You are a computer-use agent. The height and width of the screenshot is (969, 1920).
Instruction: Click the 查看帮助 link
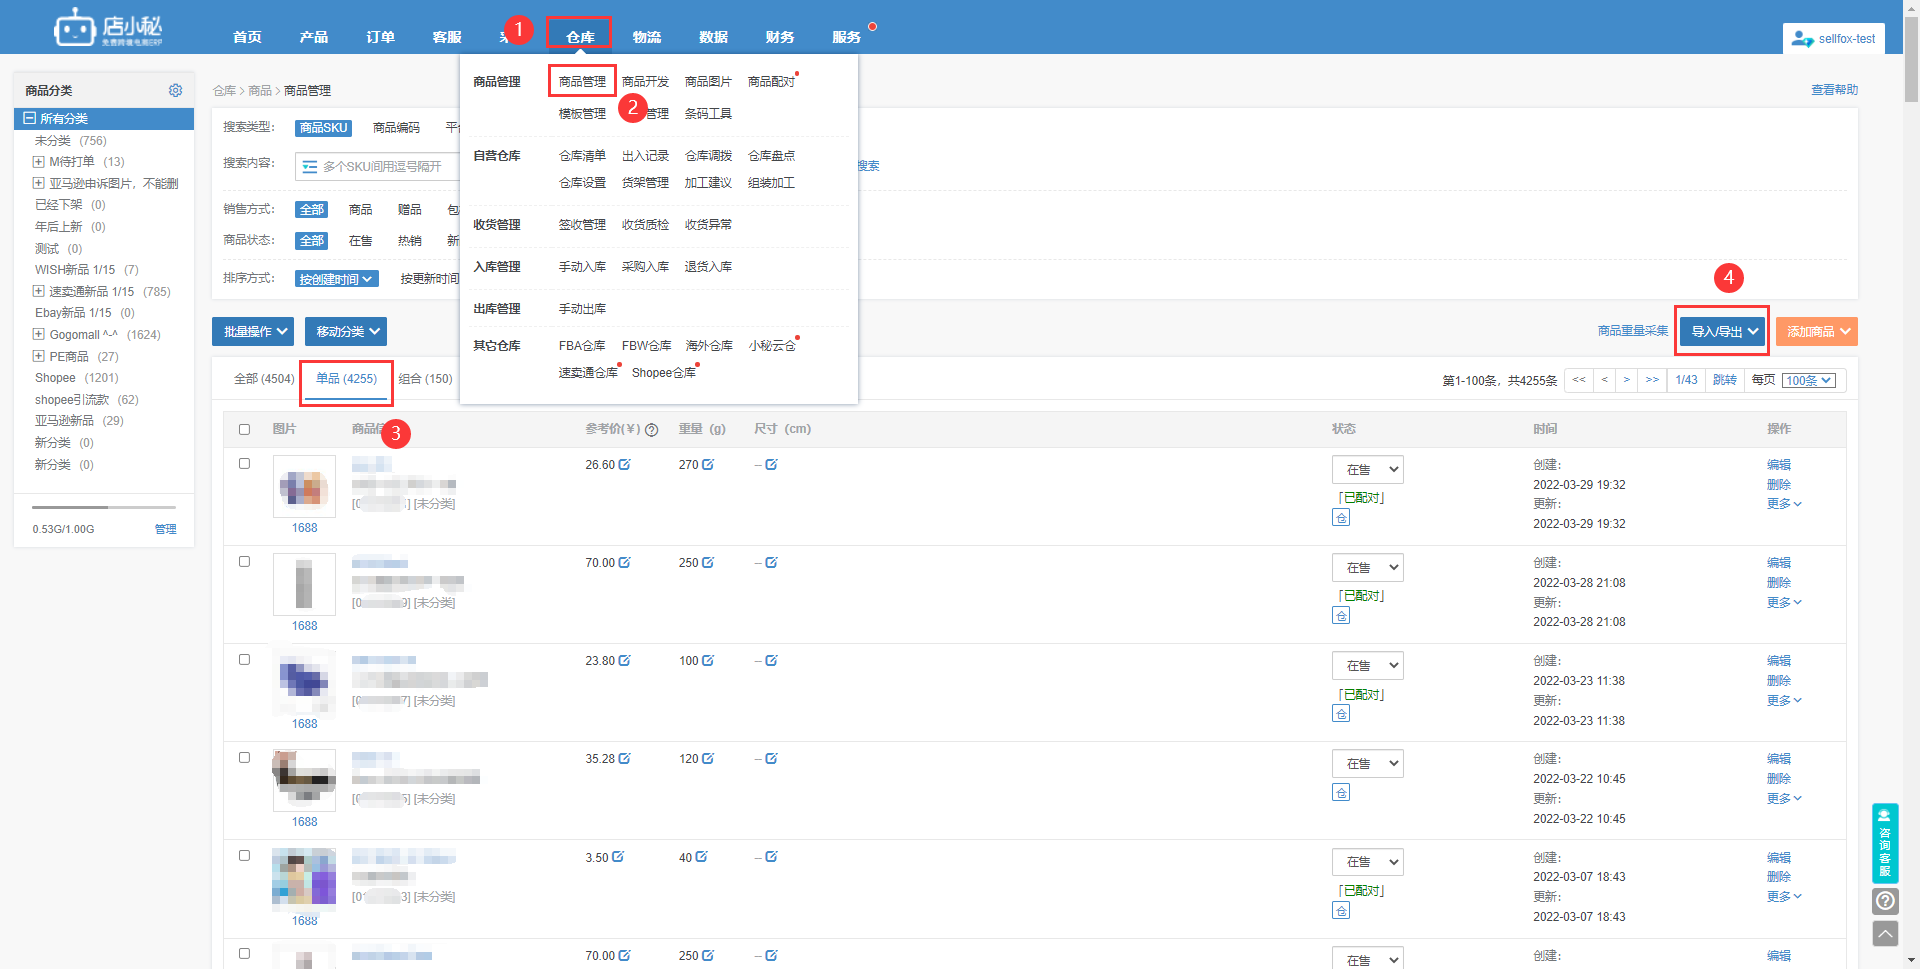pos(1834,90)
